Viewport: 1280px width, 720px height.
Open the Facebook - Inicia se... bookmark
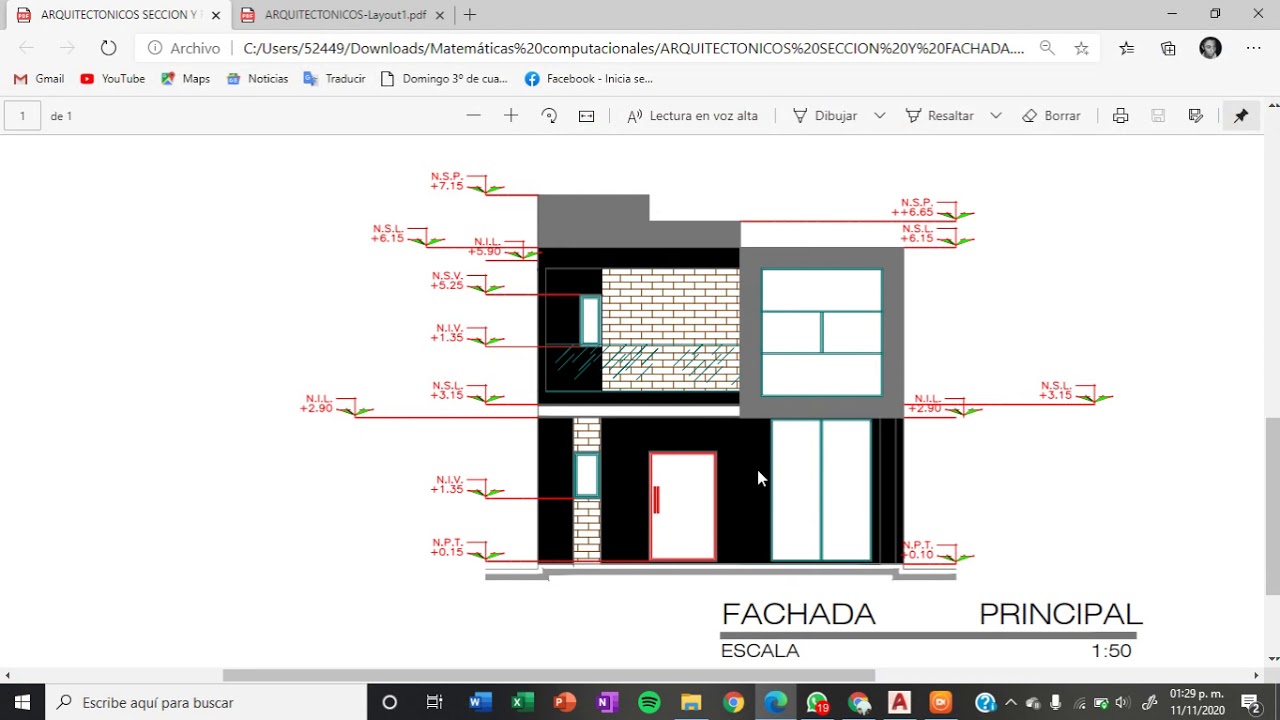(x=588, y=79)
